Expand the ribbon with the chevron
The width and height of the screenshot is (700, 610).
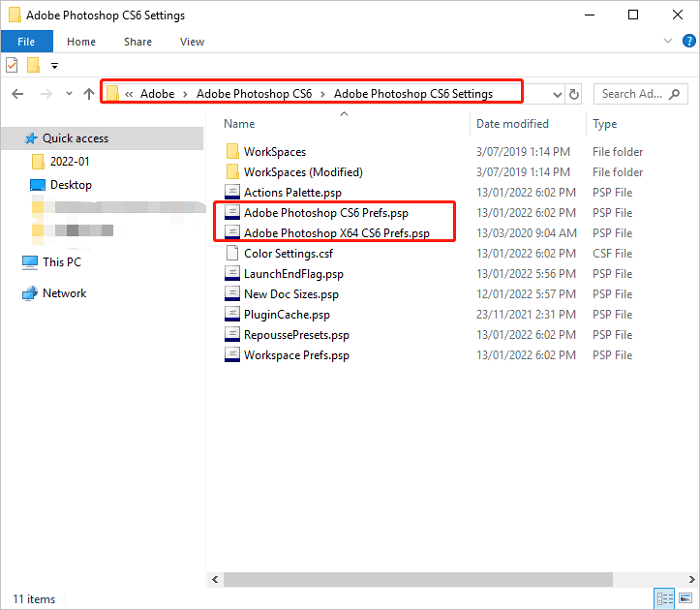tap(669, 42)
